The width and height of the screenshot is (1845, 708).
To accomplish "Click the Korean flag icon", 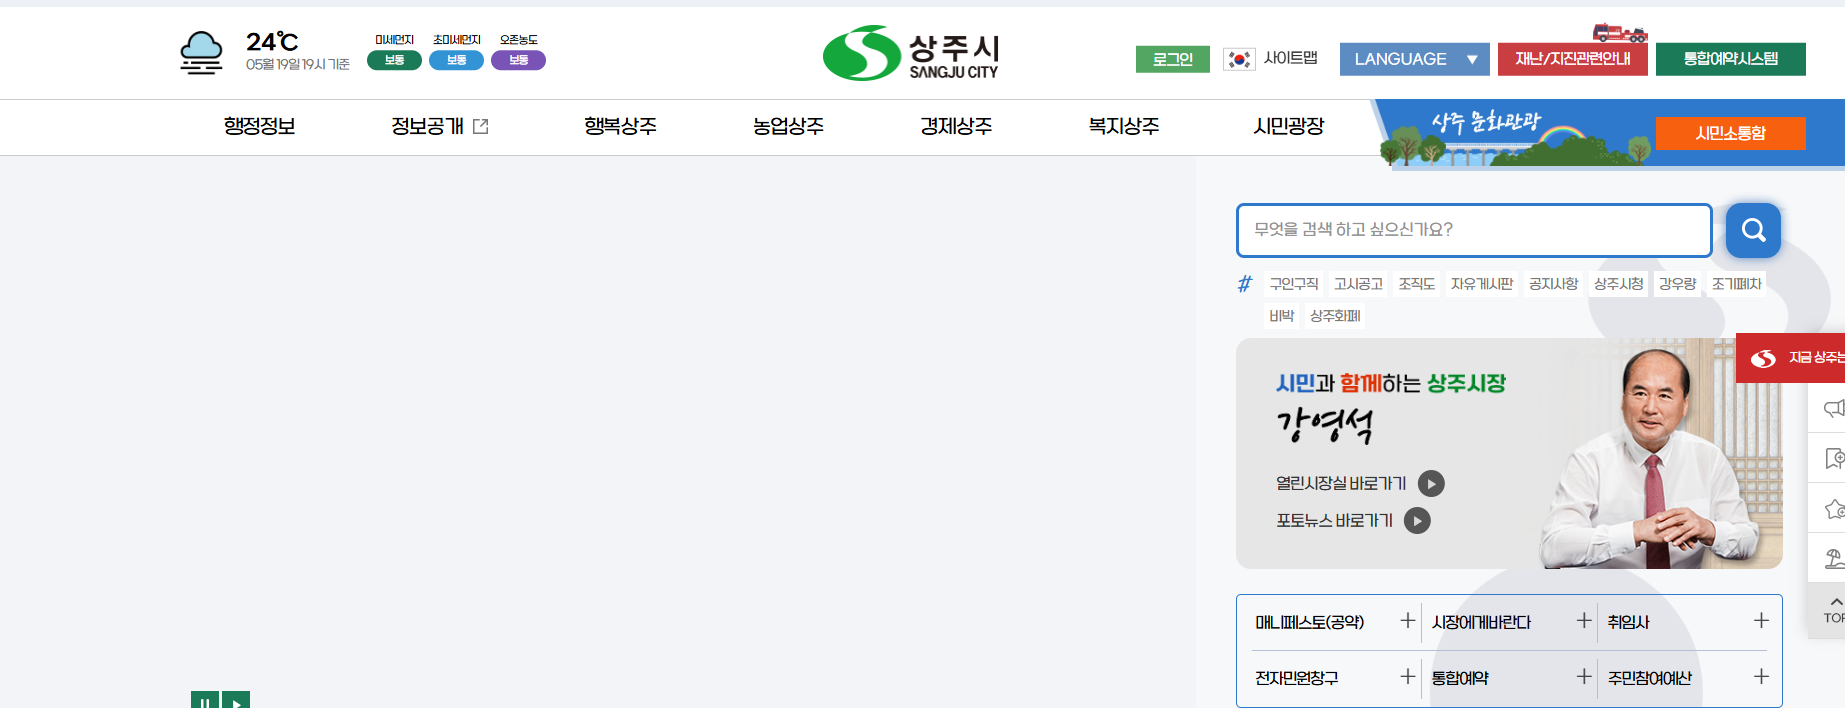I will tap(1239, 59).
